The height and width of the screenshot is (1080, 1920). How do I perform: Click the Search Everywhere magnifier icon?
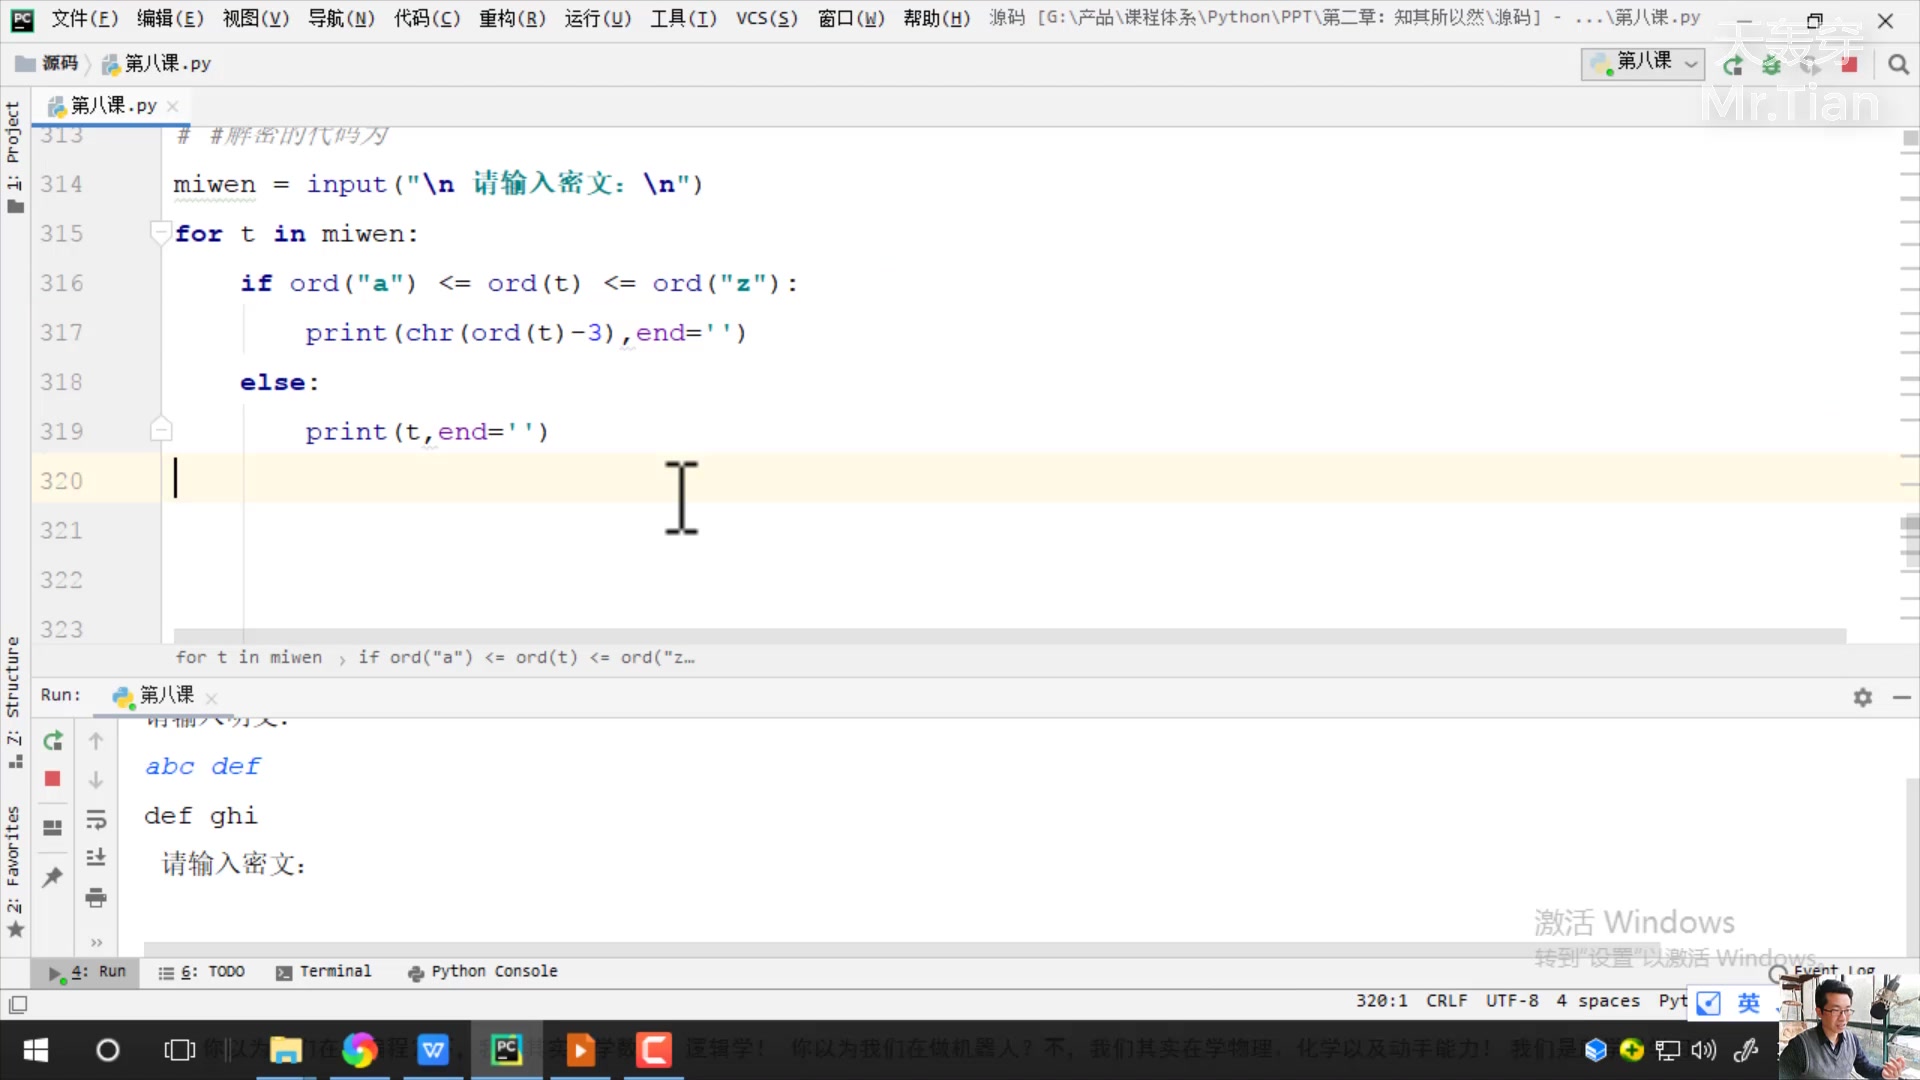tap(1898, 65)
